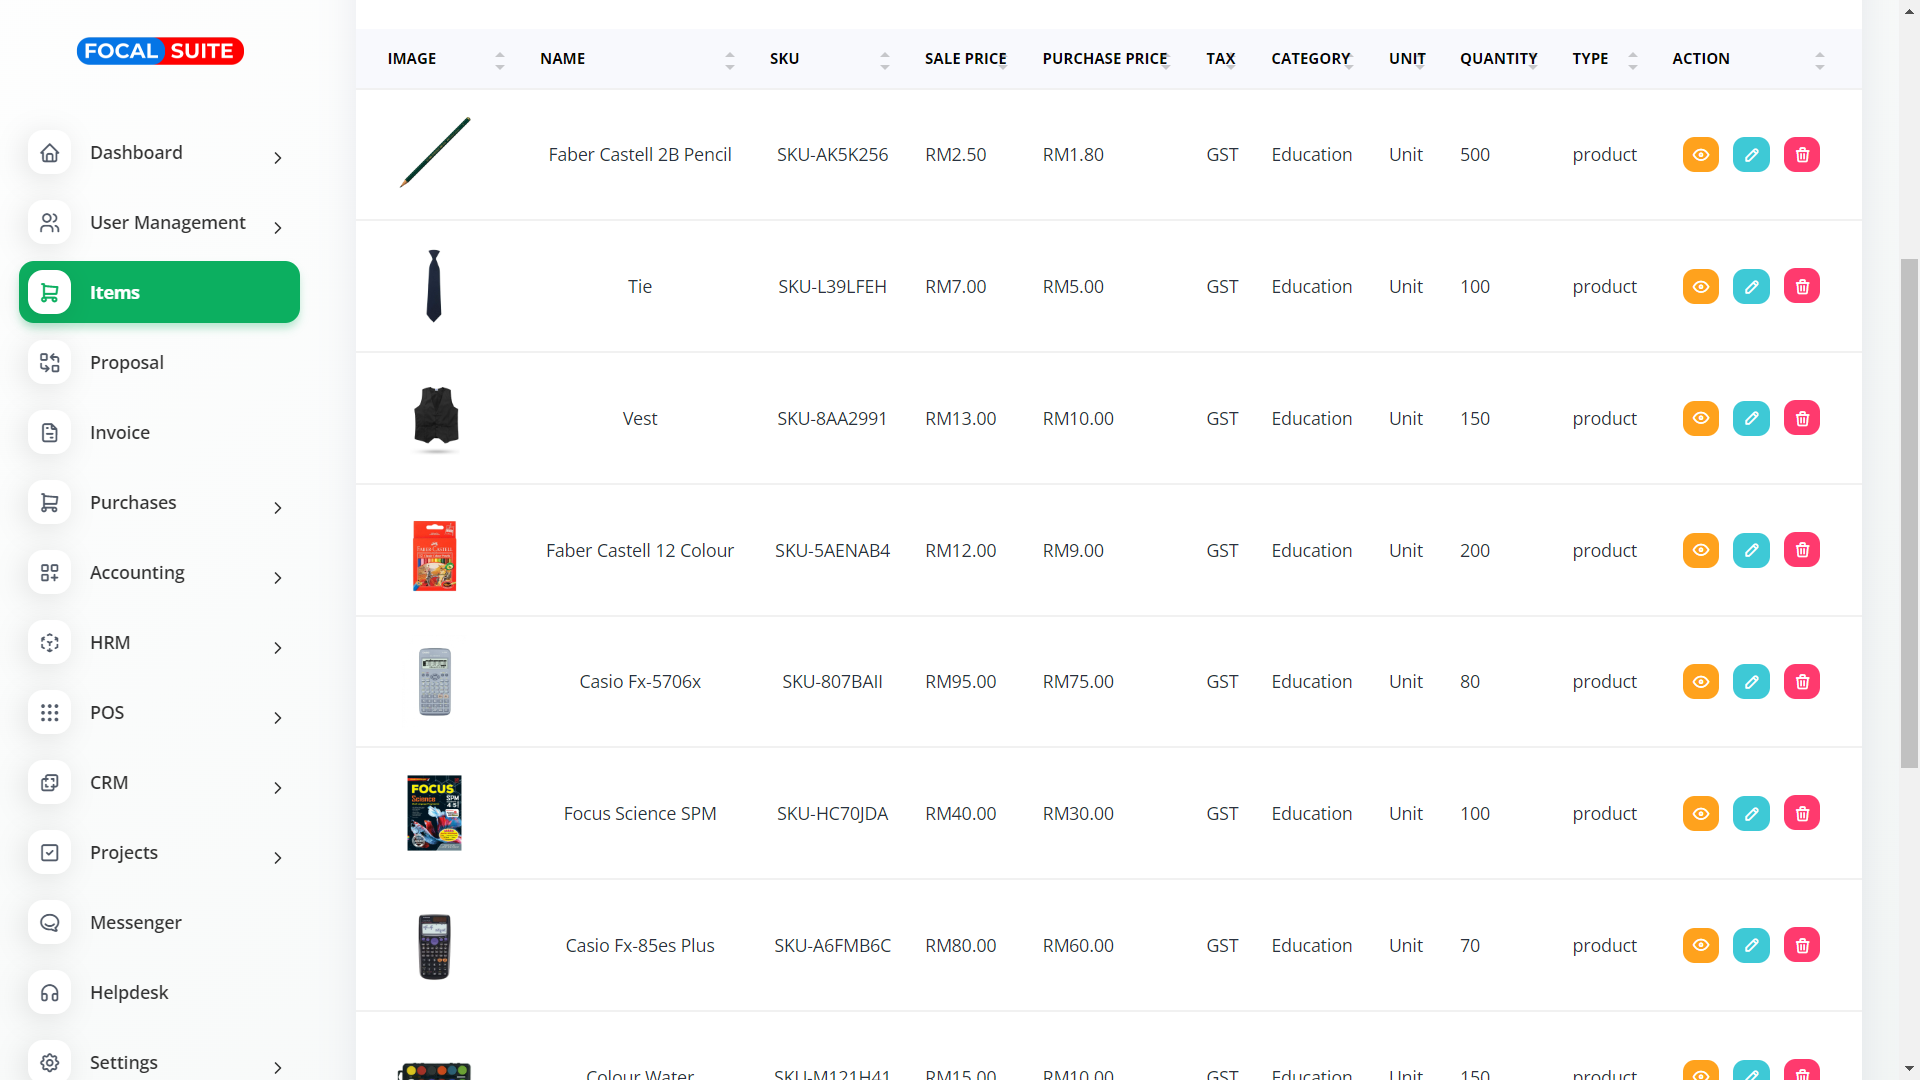Expand the Dashboard submenu chevron
1920x1080 pixels.
point(278,158)
